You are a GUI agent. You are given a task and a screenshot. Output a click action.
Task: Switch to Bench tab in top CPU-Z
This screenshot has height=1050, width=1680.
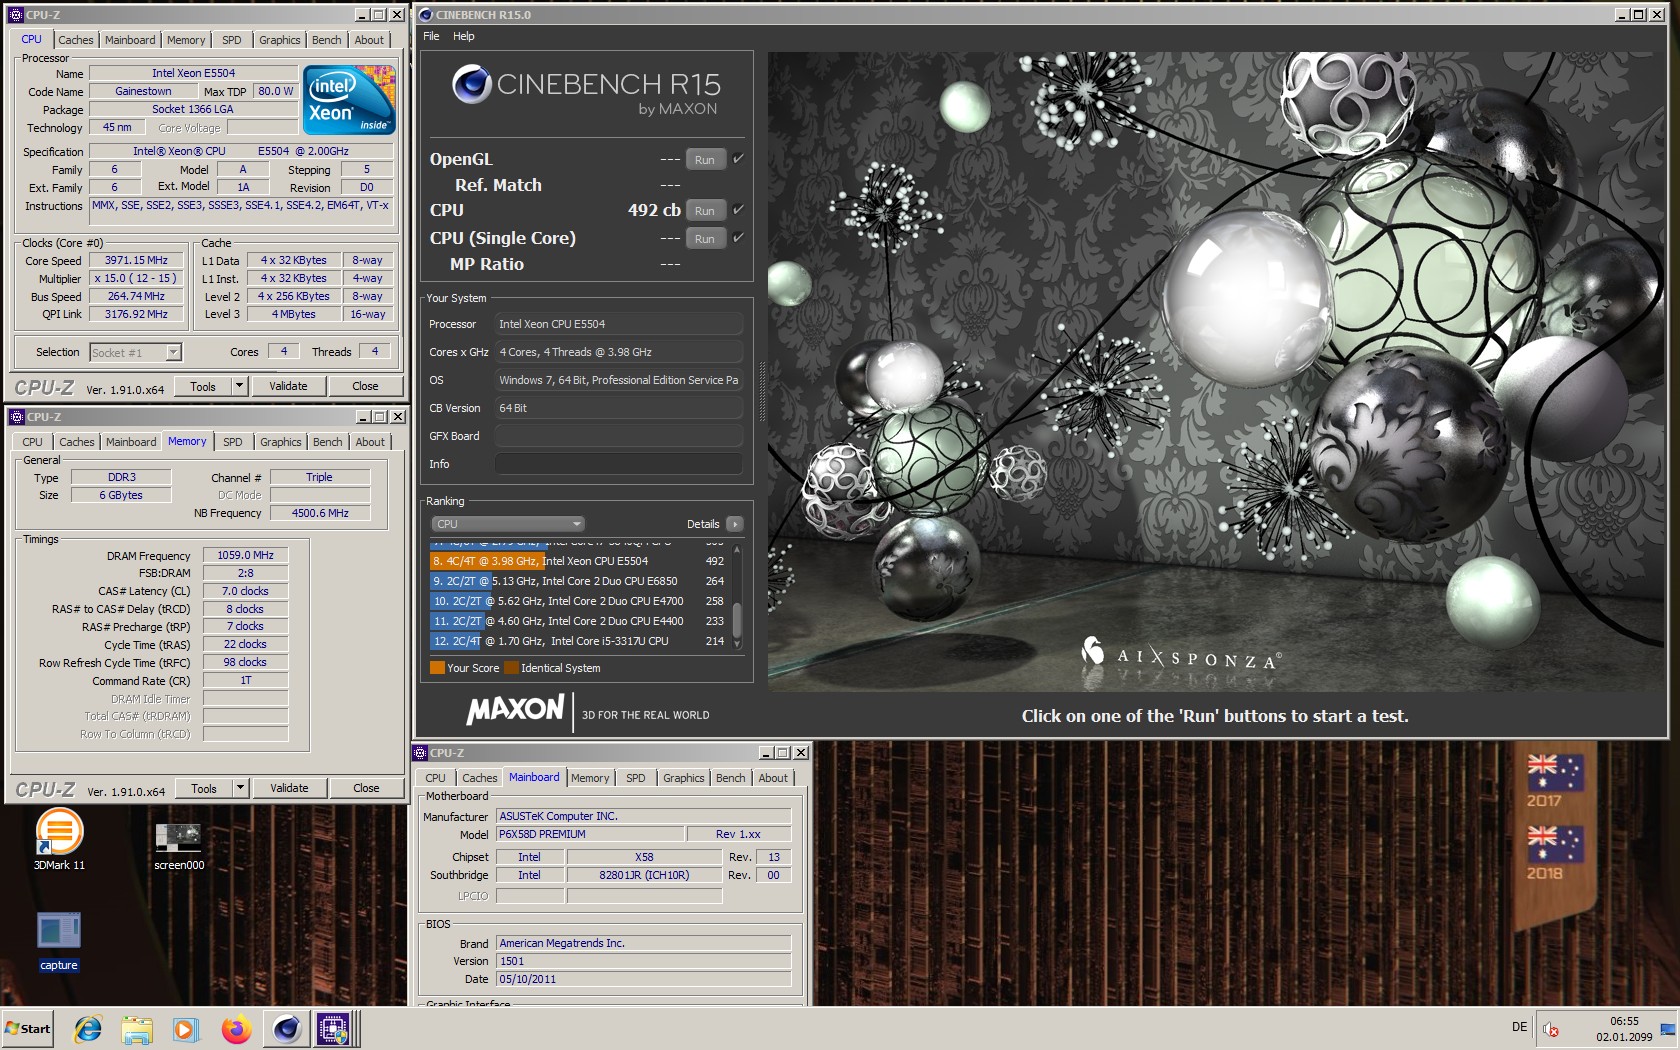327,40
